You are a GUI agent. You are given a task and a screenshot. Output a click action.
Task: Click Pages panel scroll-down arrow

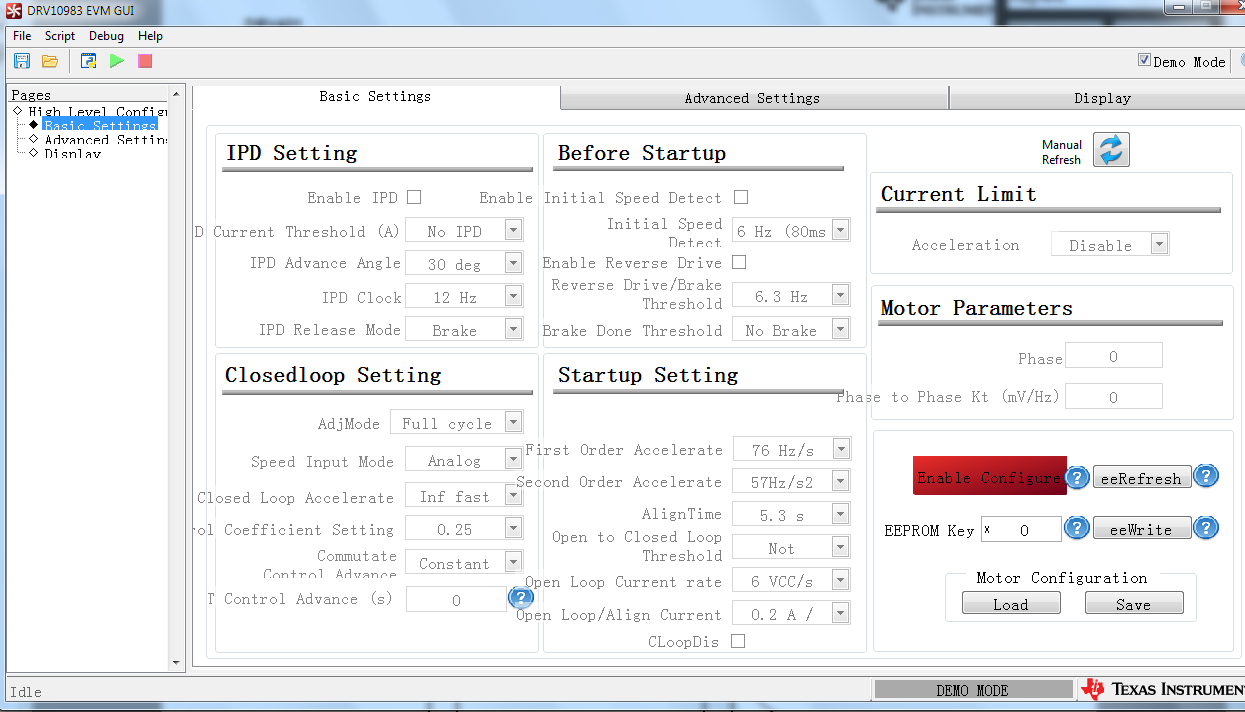point(177,661)
